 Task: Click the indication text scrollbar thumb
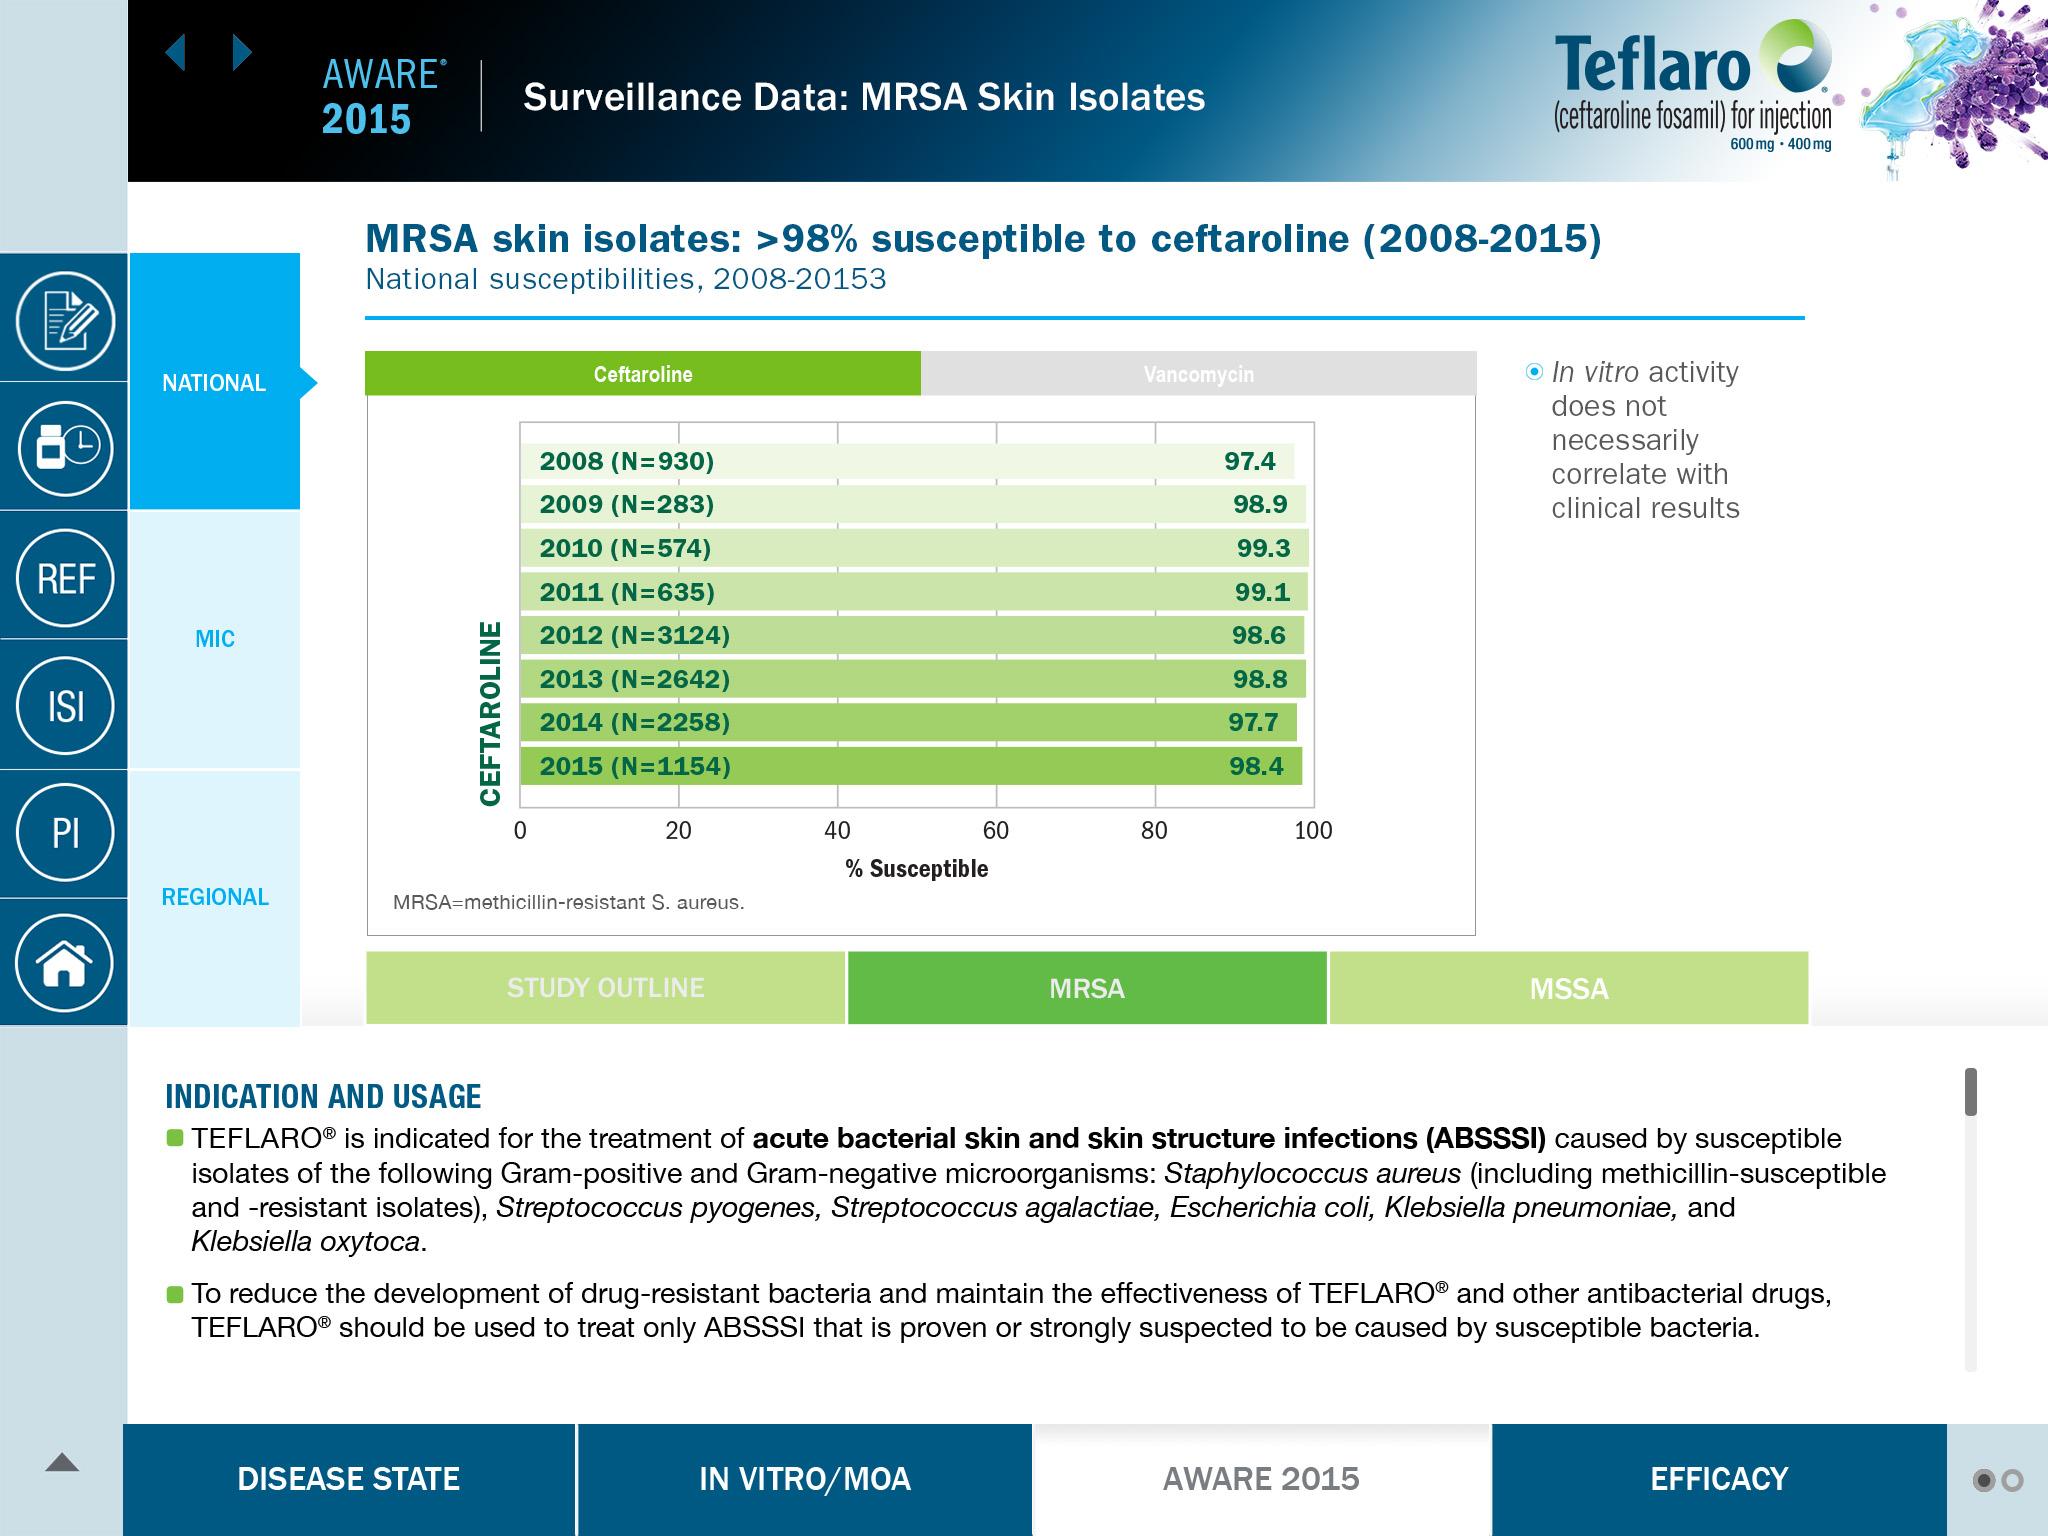click(1970, 1092)
